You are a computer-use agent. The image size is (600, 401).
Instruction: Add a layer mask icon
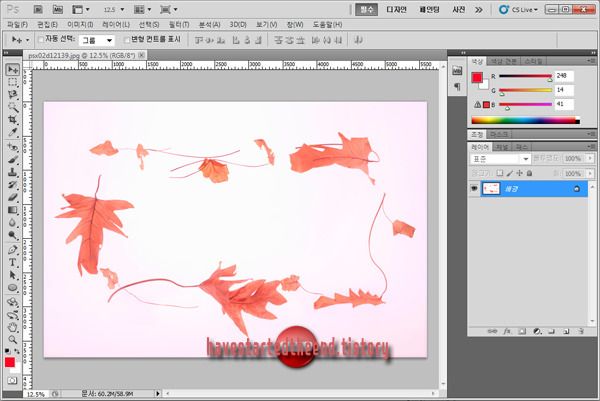[x=522, y=331]
